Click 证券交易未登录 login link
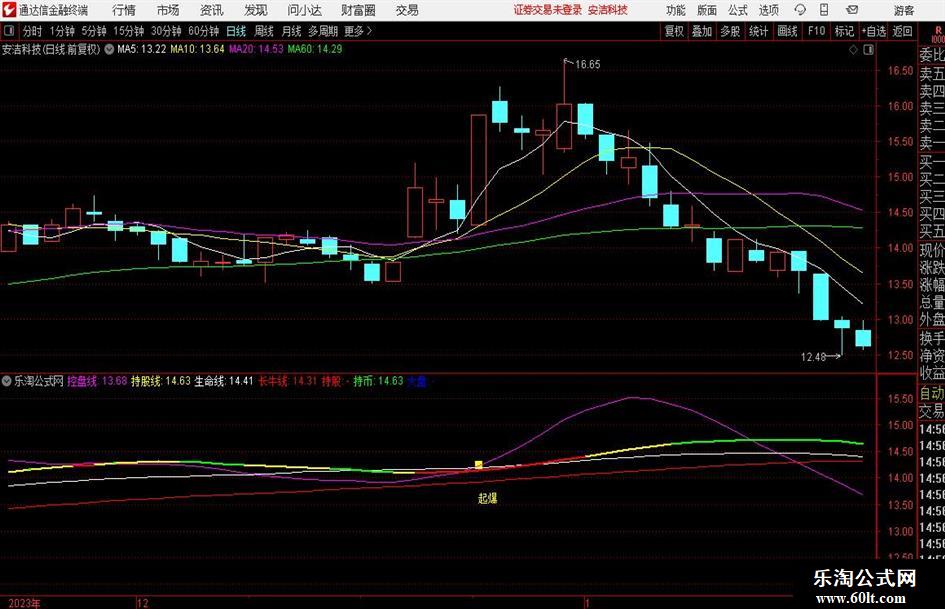The width and height of the screenshot is (945, 609). click(x=548, y=10)
